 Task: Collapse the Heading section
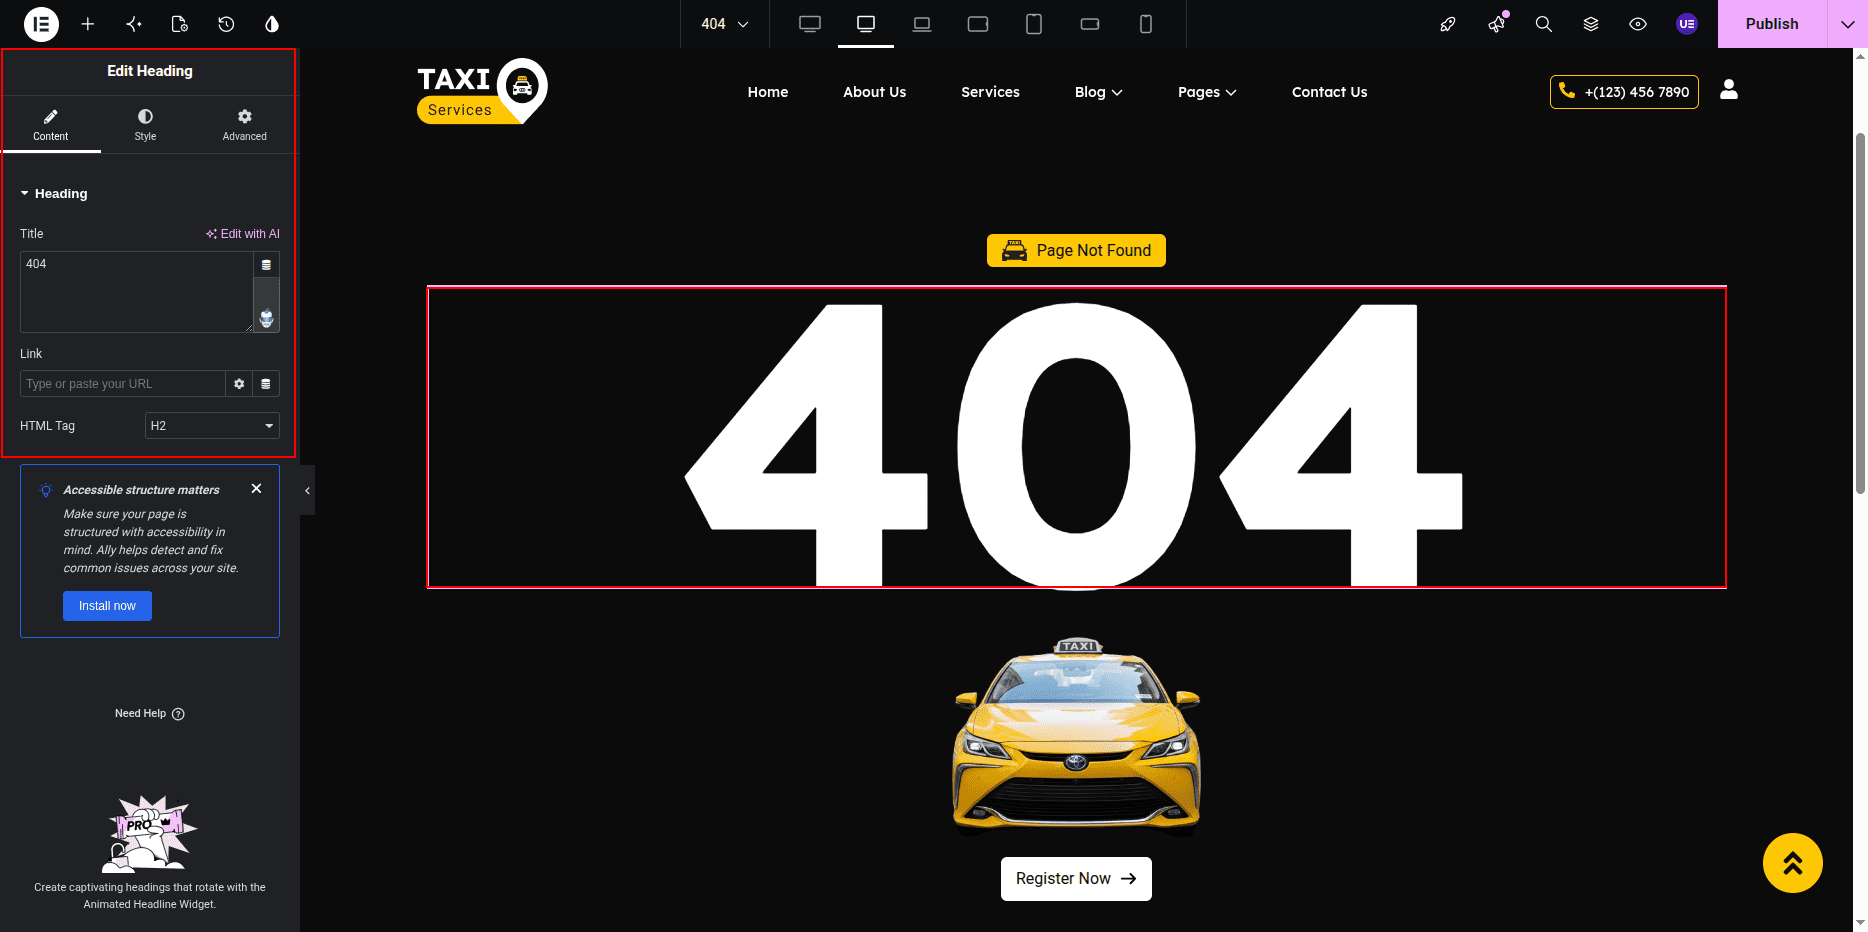pyautogui.click(x=54, y=194)
